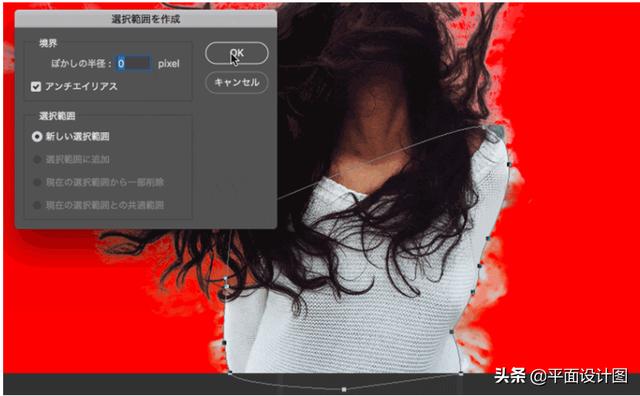Click the 選択範囲を作成 dialog title bar

pos(146,19)
